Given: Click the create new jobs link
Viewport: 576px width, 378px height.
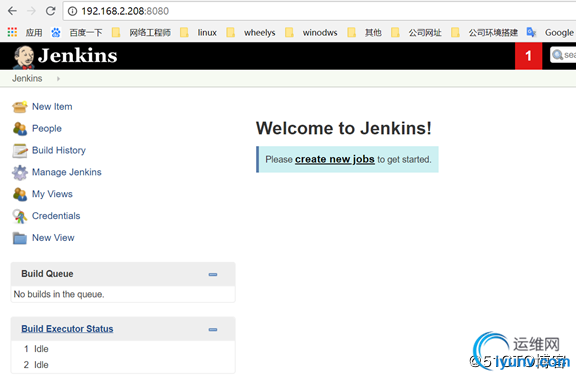Looking at the screenshot, I should [335, 159].
